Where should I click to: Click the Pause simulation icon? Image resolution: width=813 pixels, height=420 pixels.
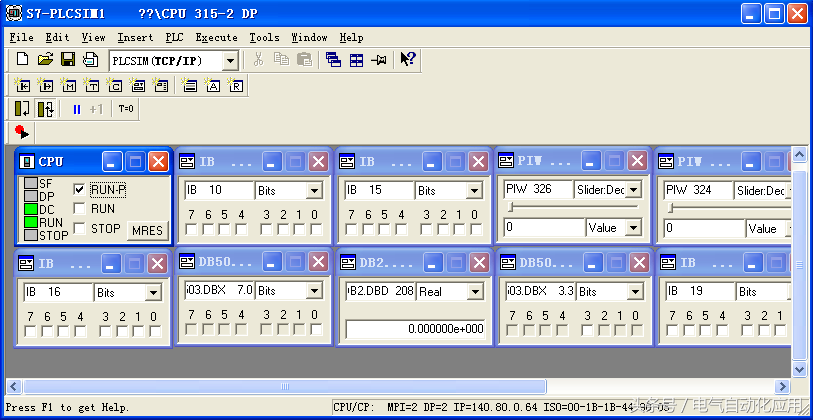[x=77, y=109]
